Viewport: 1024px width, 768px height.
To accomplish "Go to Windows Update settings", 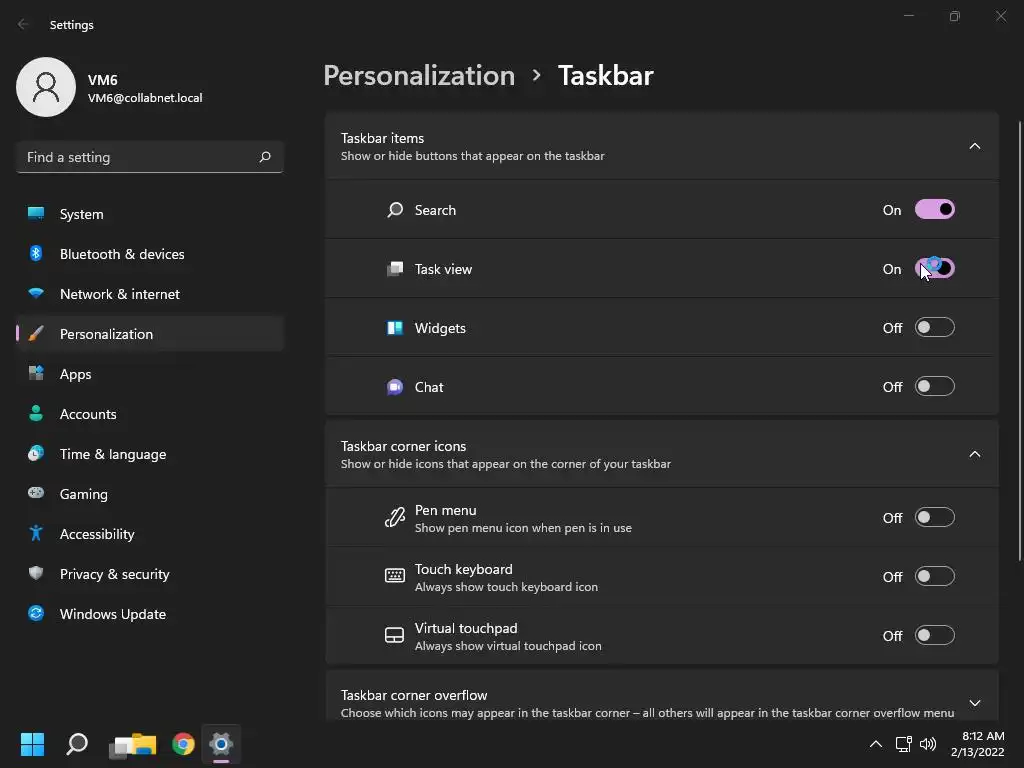I will 113,614.
